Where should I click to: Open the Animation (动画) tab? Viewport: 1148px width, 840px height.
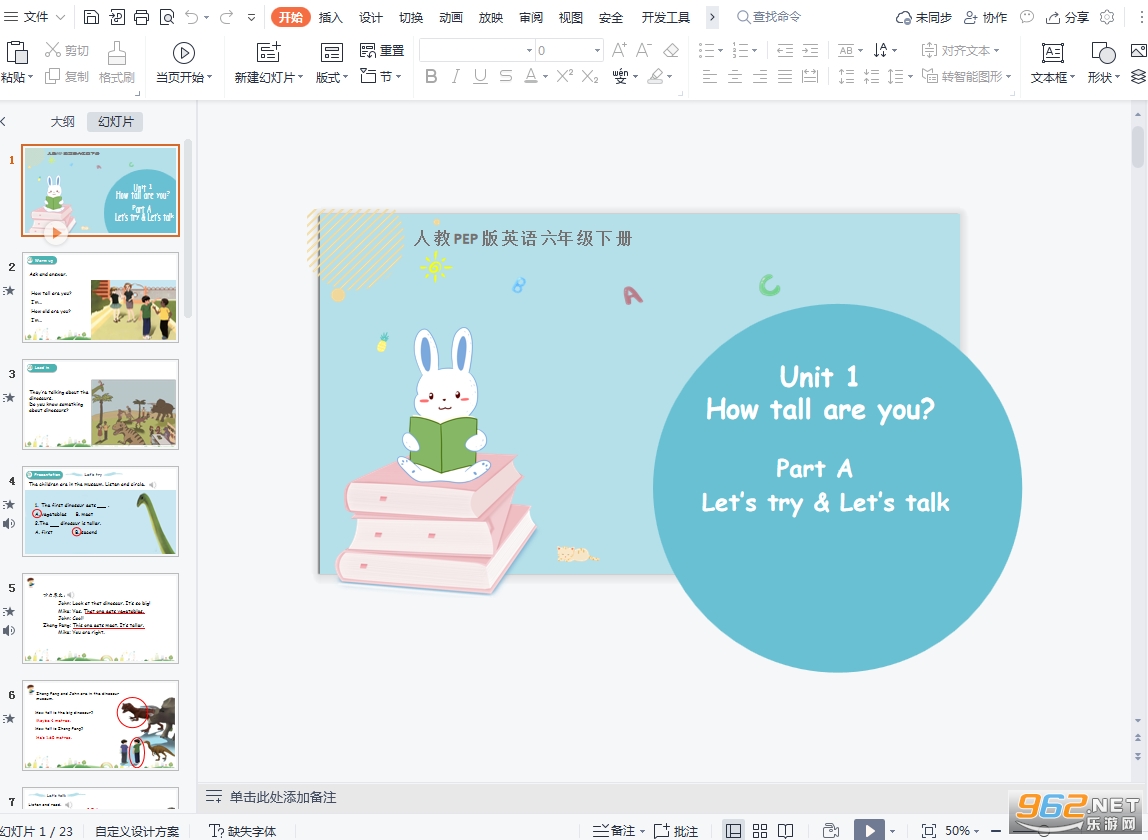tap(450, 17)
